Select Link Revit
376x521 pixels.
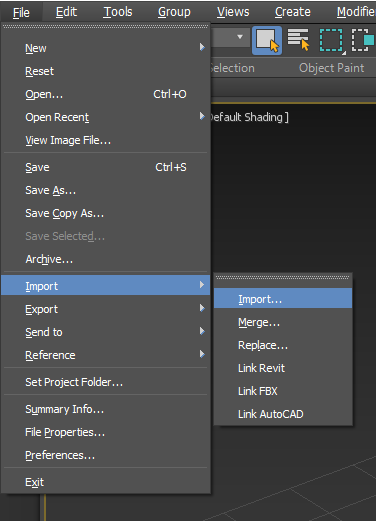pyautogui.click(x=283, y=368)
